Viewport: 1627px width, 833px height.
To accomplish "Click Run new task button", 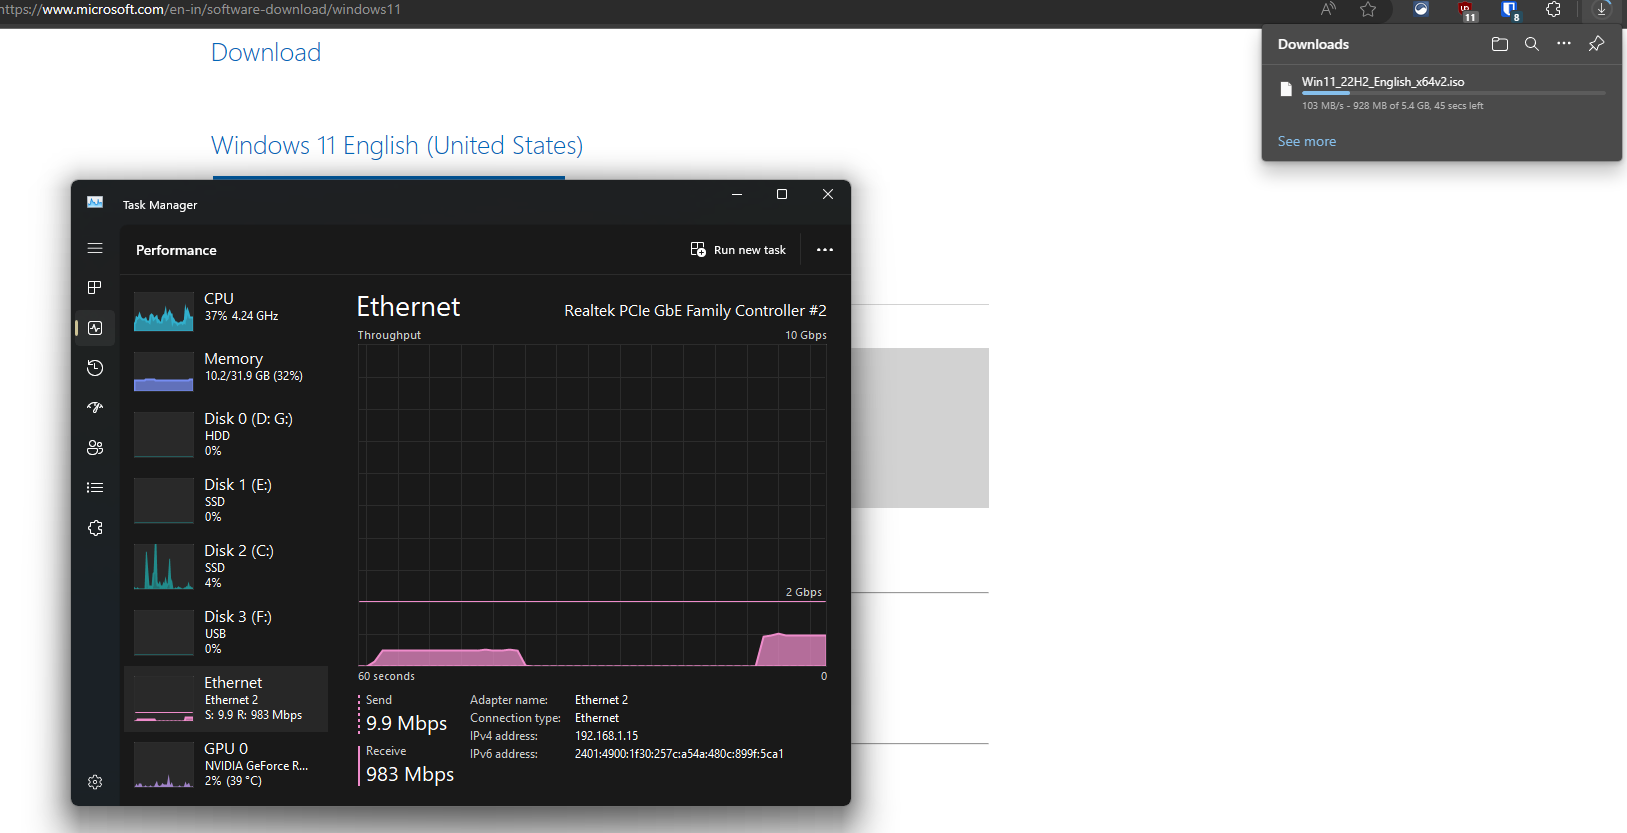I will (738, 250).
